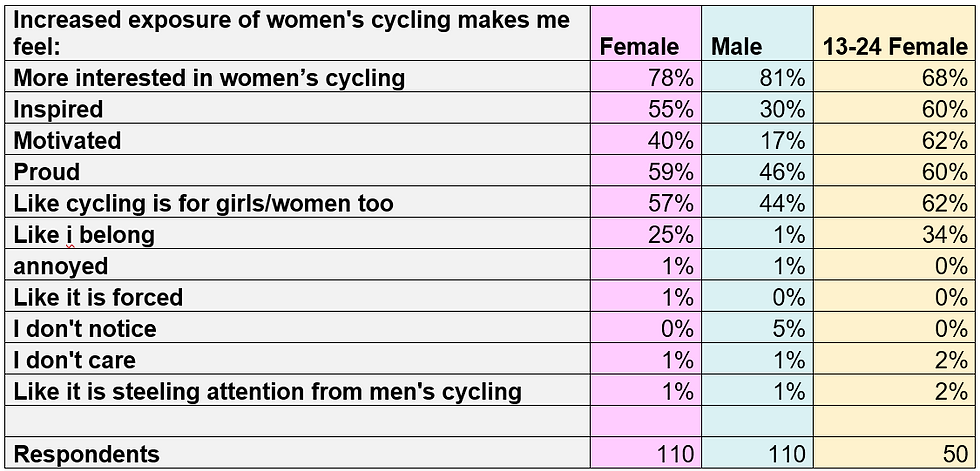
Task: Click the Inspired row label cell
Action: [x=298, y=108]
